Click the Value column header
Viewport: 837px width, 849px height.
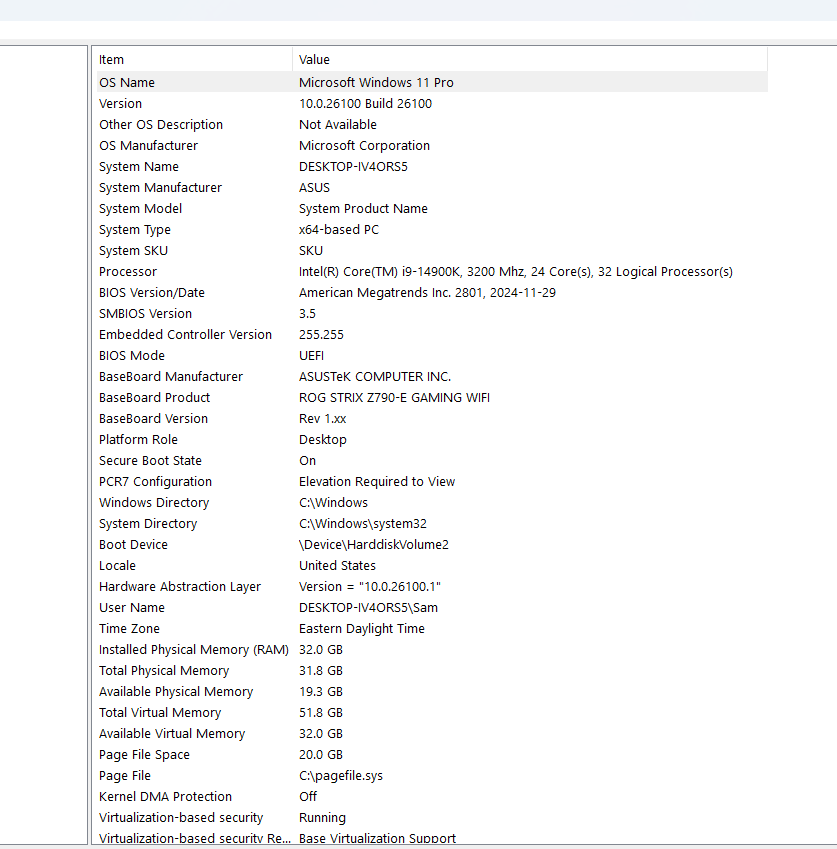[530, 60]
